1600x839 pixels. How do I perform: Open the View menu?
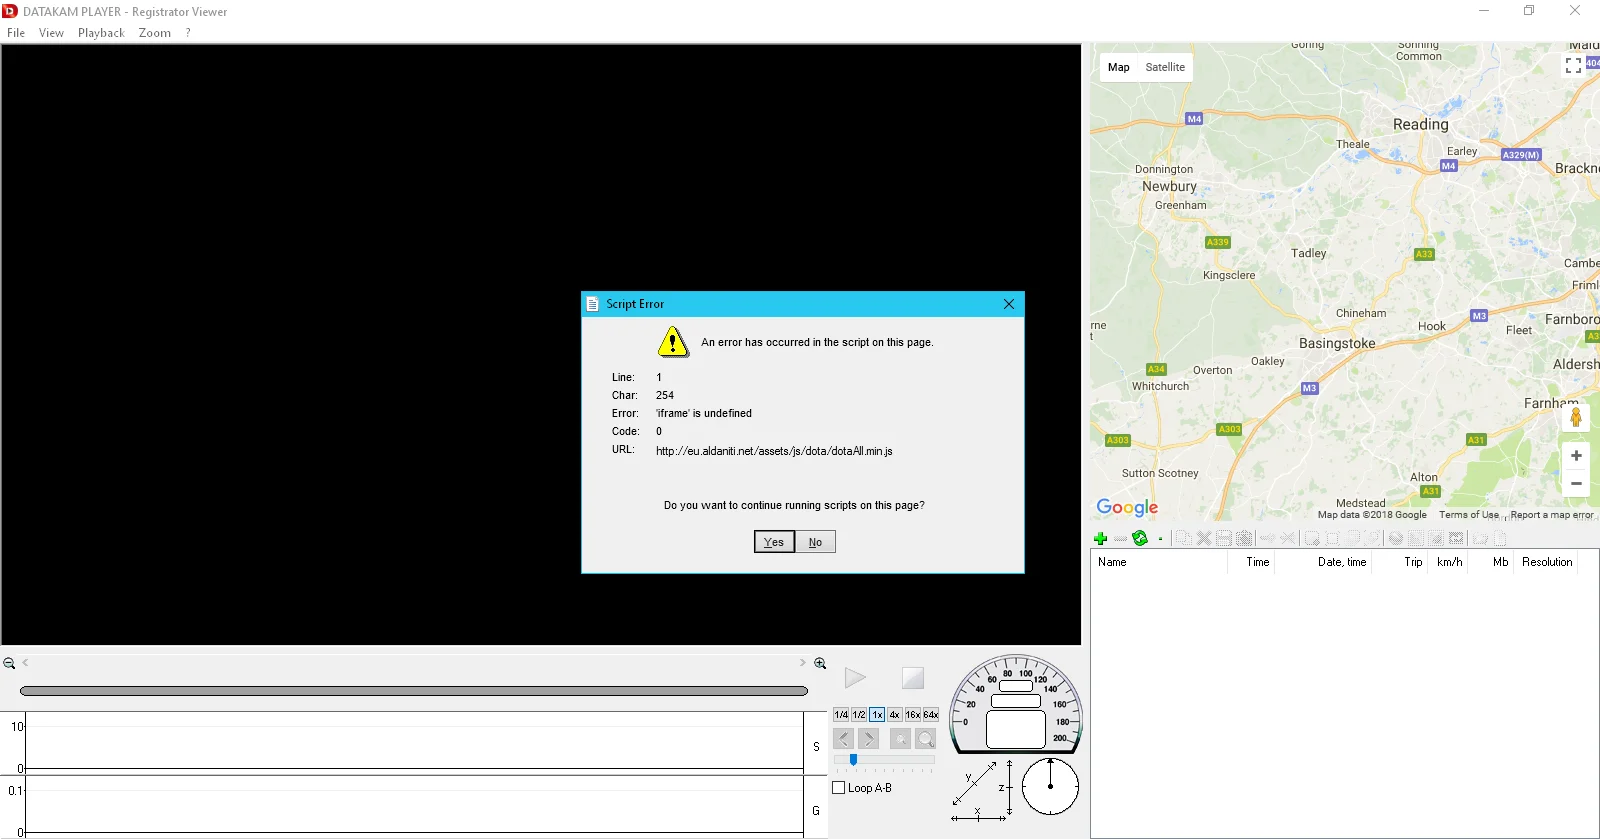point(51,33)
